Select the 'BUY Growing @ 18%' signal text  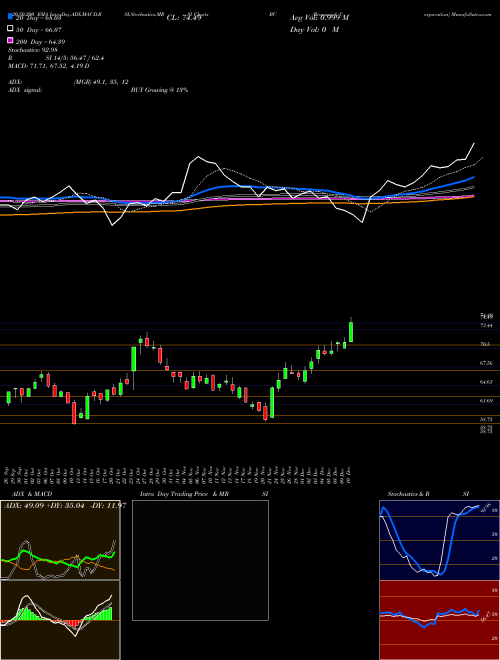(x=159, y=90)
